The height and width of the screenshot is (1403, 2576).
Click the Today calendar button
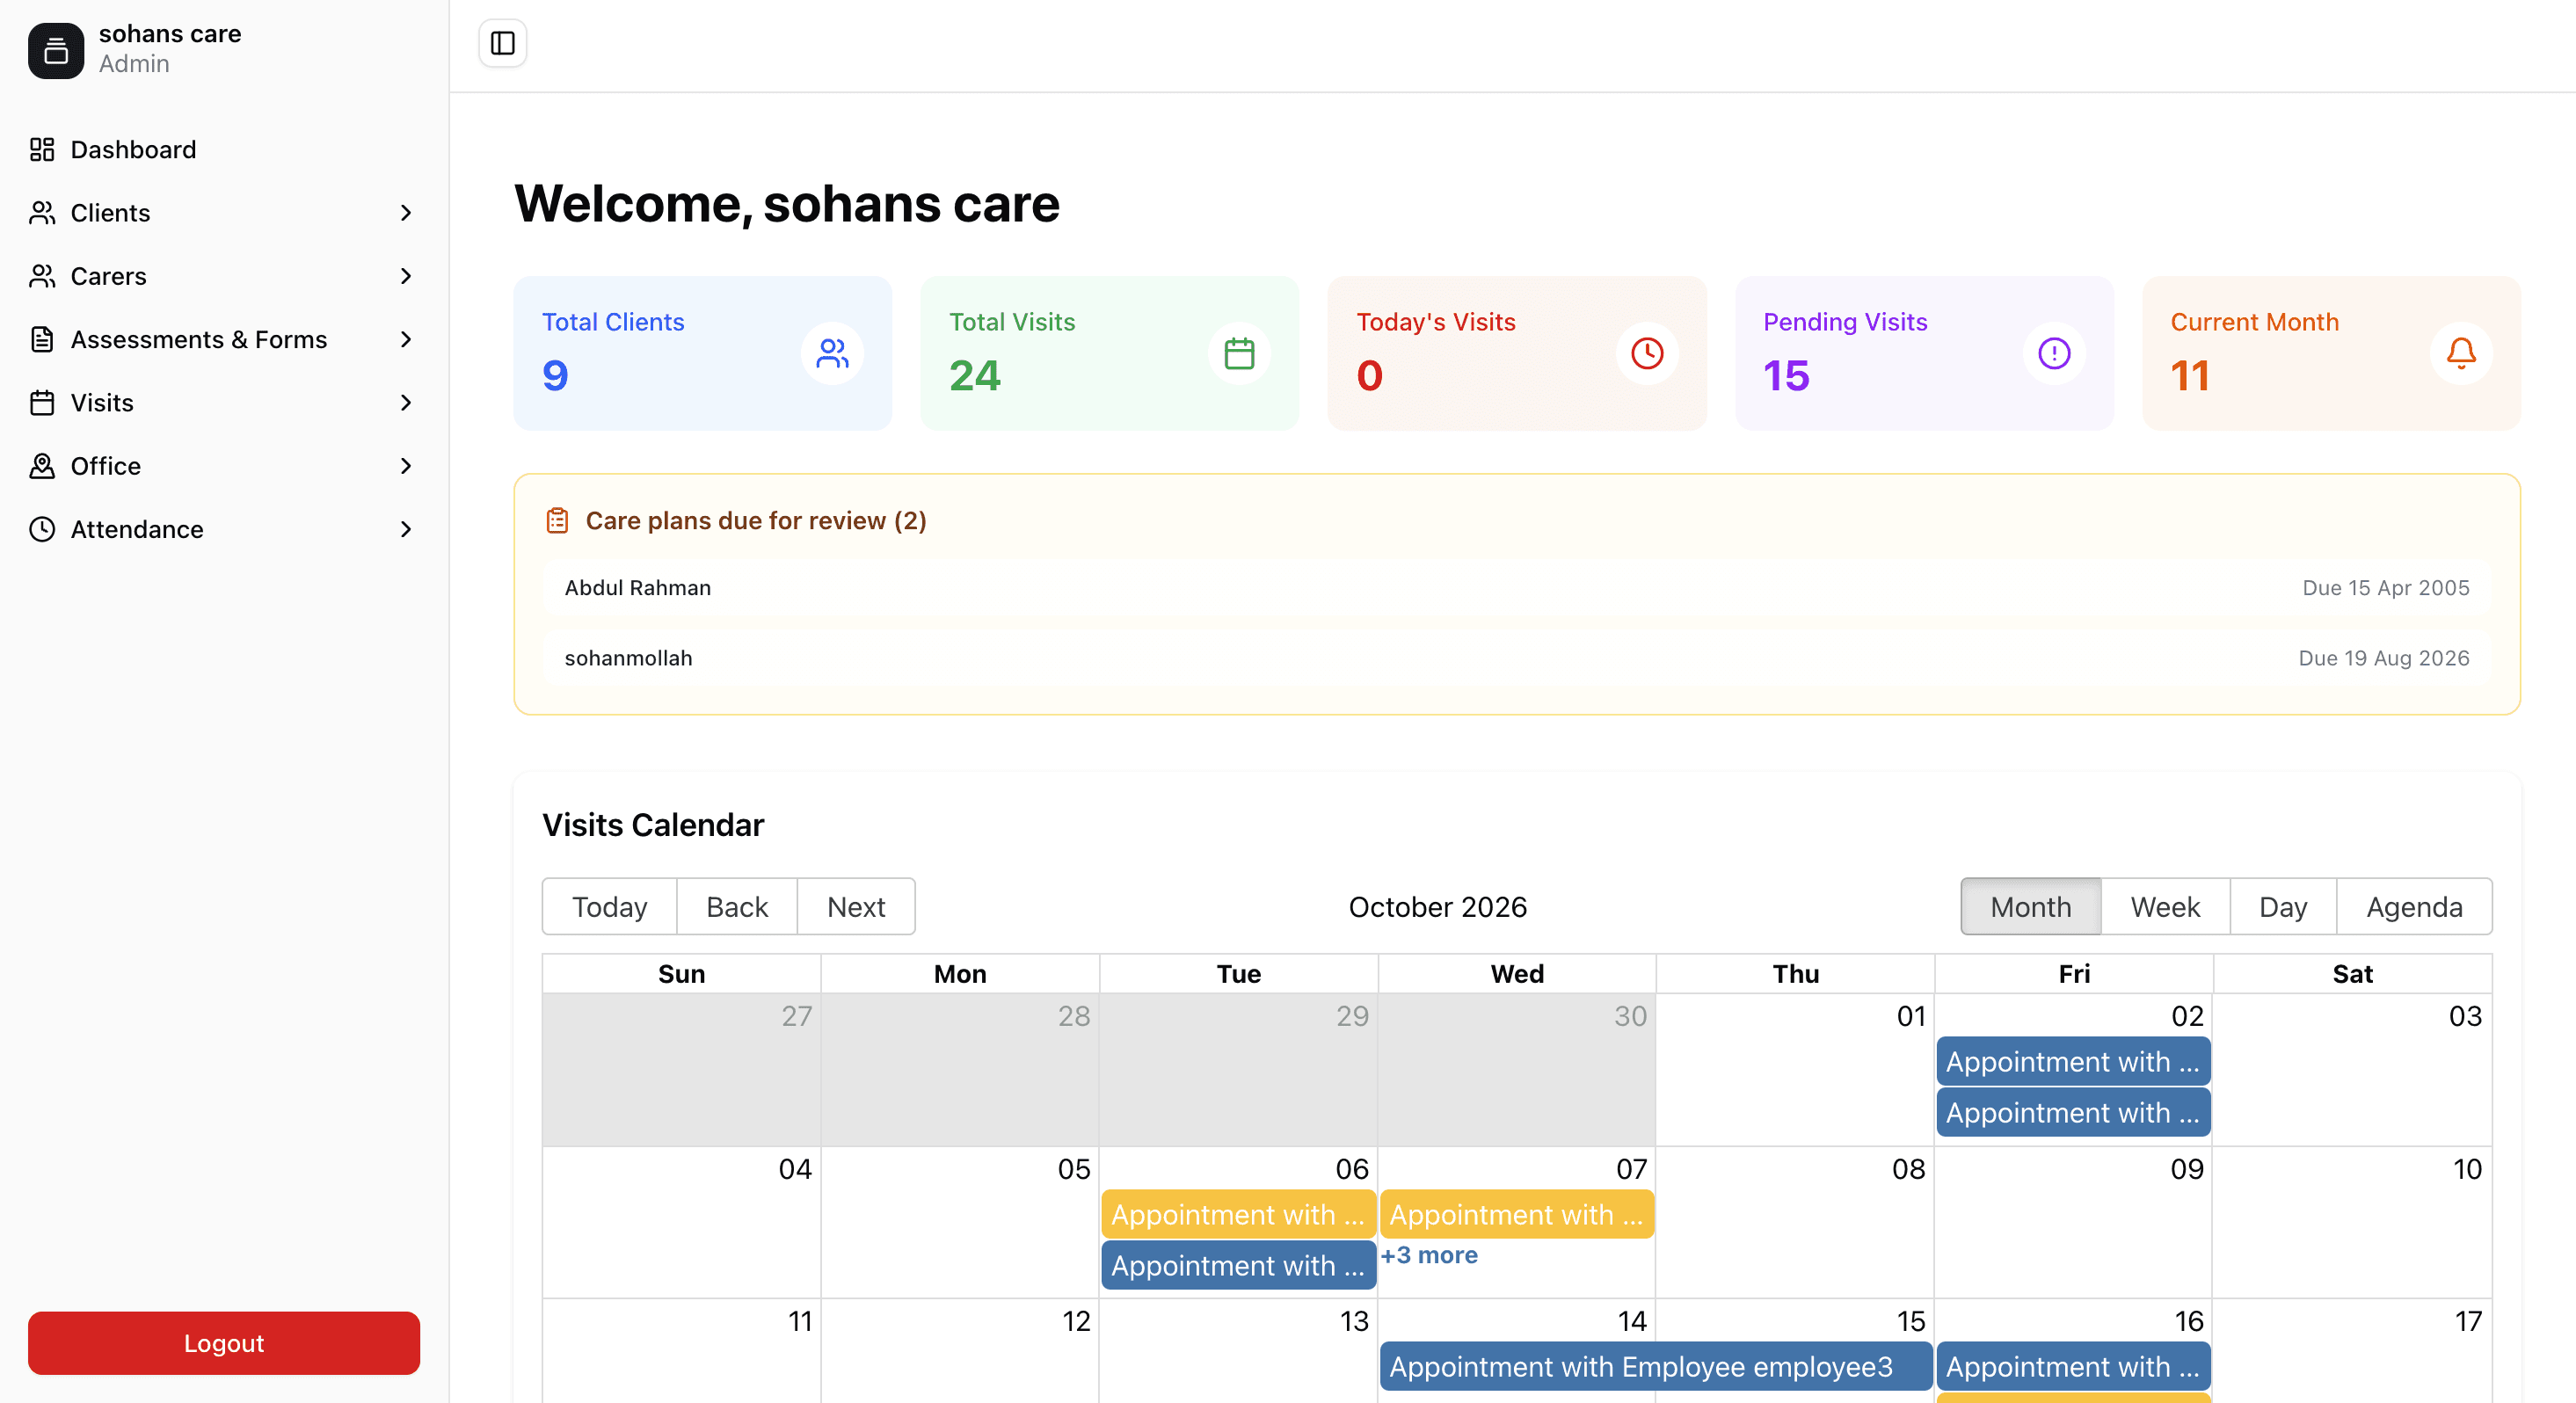[609, 907]
